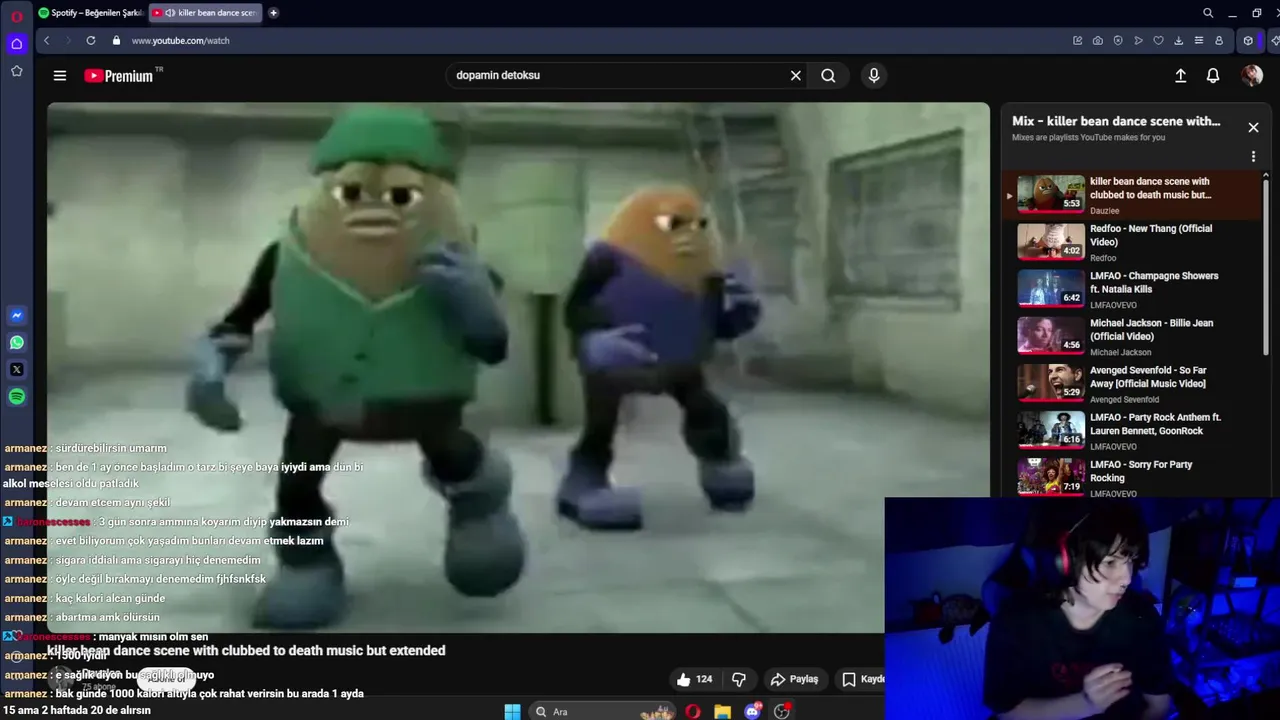1280x720 pixels.
Task: Play LMFAO - Champagne Showers from mix
Action: 1133,289
